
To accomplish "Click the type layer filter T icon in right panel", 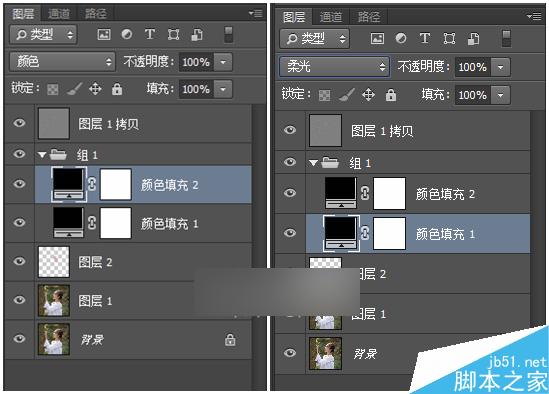I will click(x=425, y=38).
